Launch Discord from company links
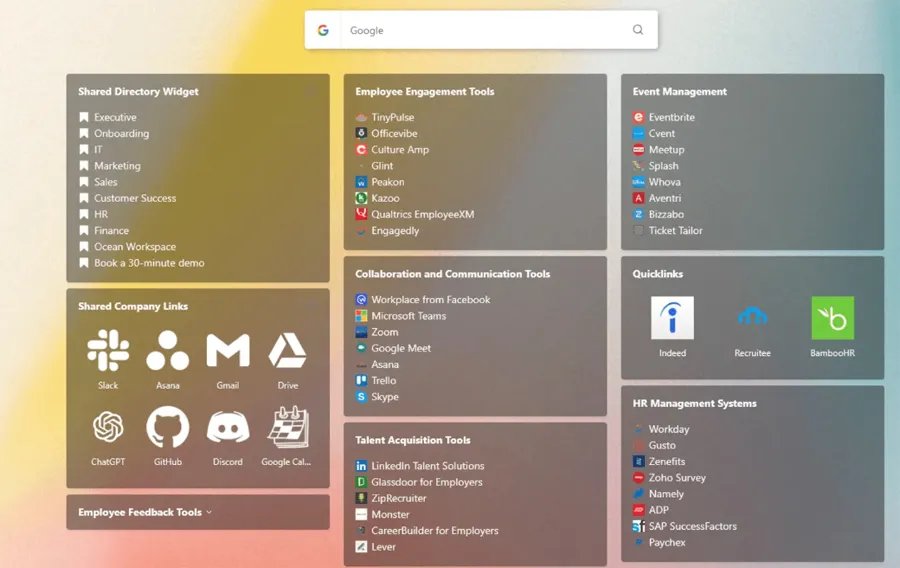This screenshot has height=568, width=900. click(x=228, y=428)
